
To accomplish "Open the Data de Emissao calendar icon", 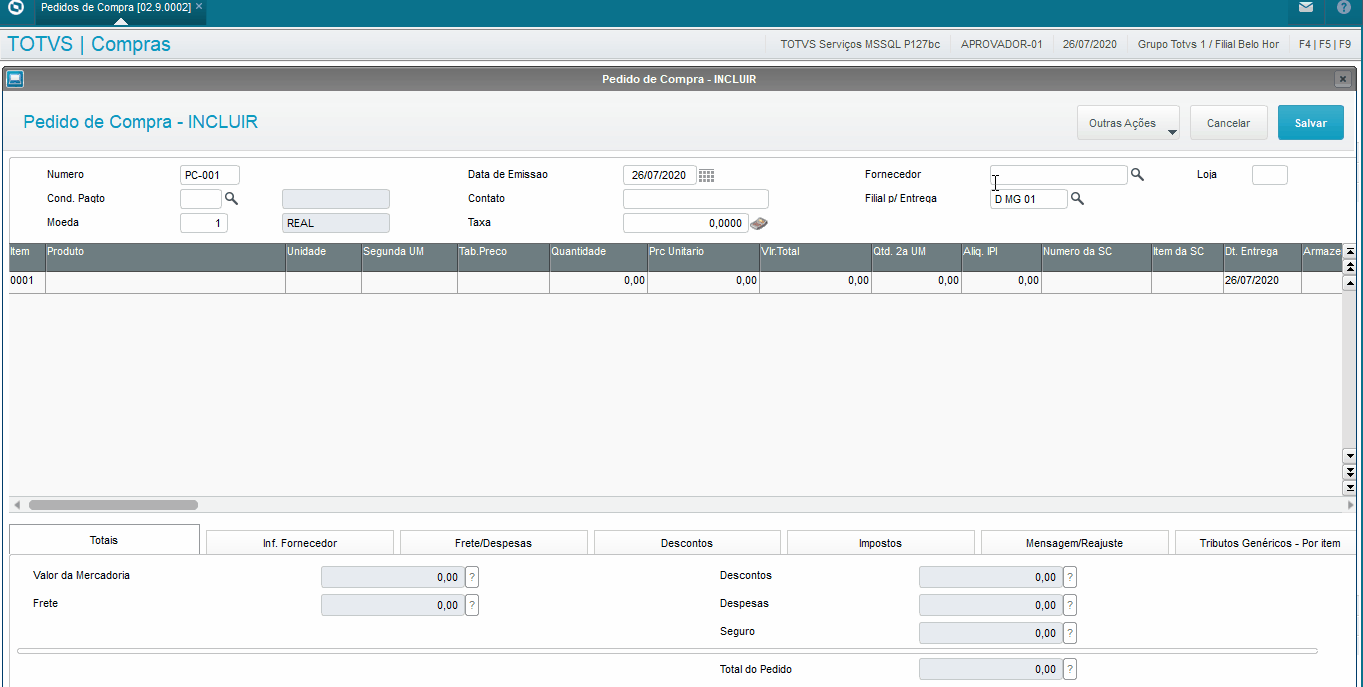I will (706, 175).
